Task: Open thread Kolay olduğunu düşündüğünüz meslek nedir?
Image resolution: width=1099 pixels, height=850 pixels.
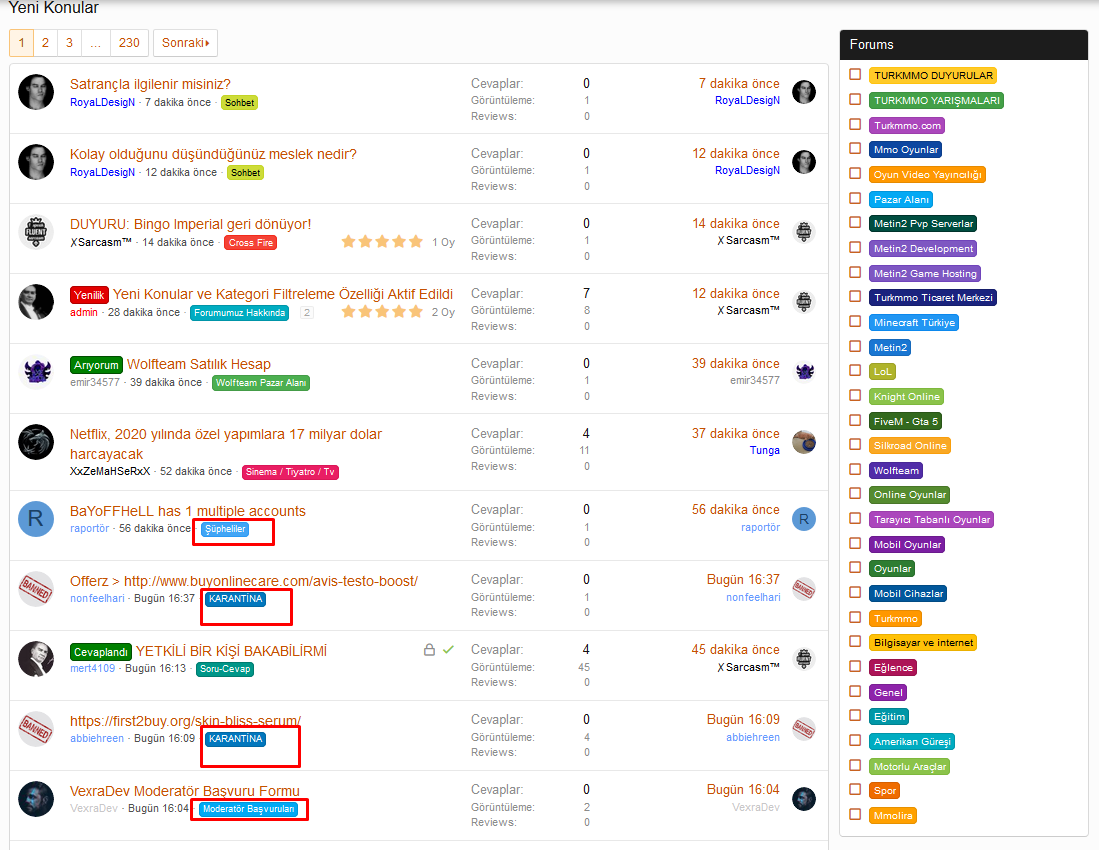Action: 213,154
